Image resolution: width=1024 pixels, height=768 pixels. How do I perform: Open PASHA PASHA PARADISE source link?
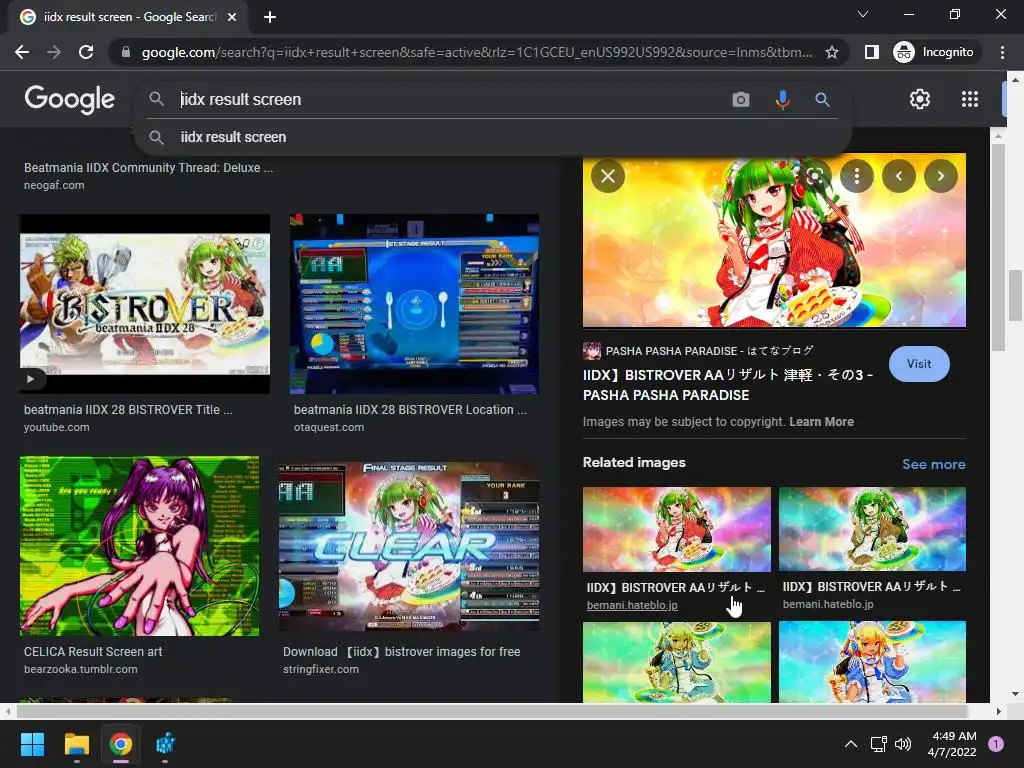698,351
